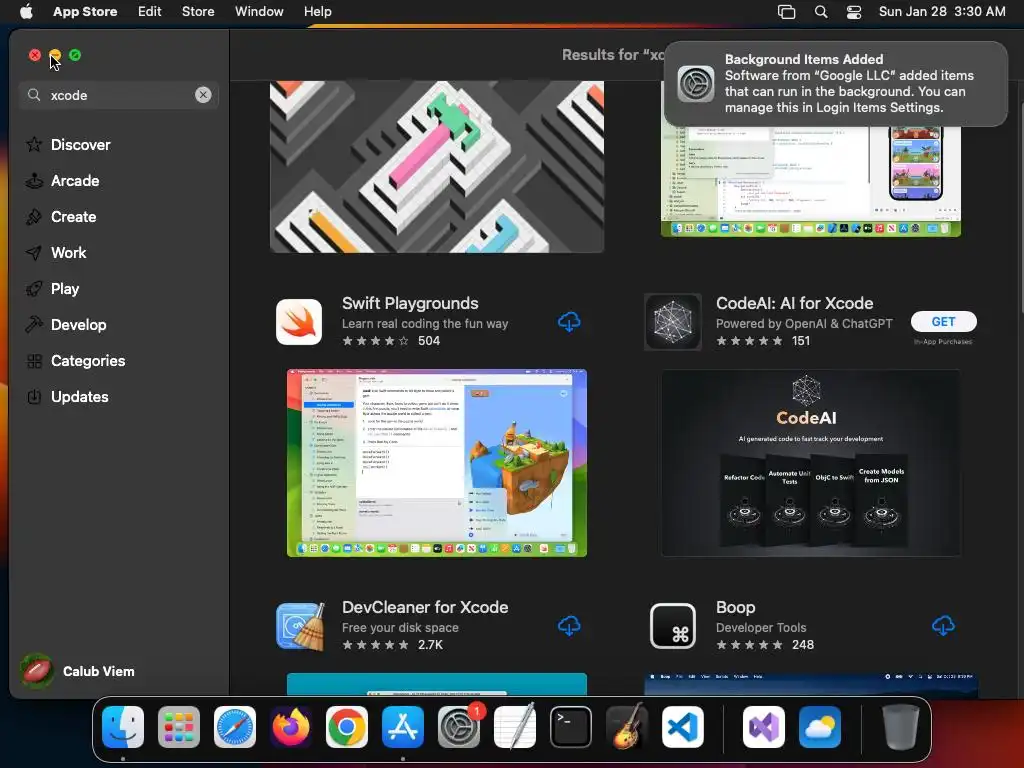1024x768 pixels.
Task: Open the Swift Playgrounds title link
Action: (x=410, y=303)
